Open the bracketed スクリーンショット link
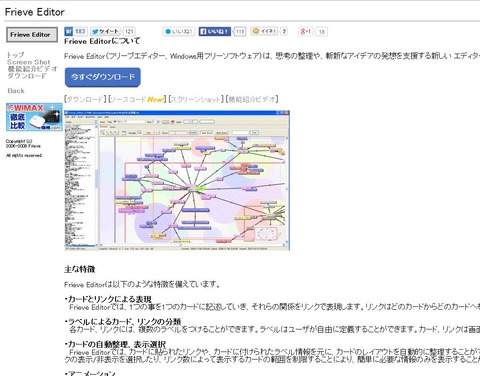The width and height of the screenshot is (480, 376). pyautogui.click(x=197, y=99)
